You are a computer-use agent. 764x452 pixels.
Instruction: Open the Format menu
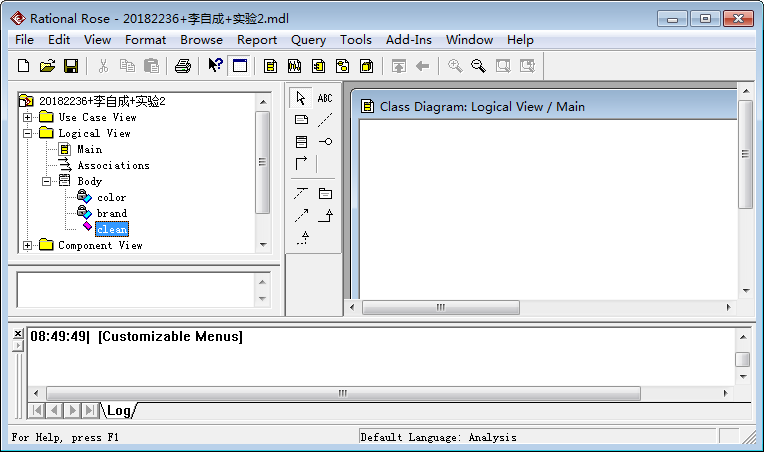pyautogui.click(x=145, y=40)
